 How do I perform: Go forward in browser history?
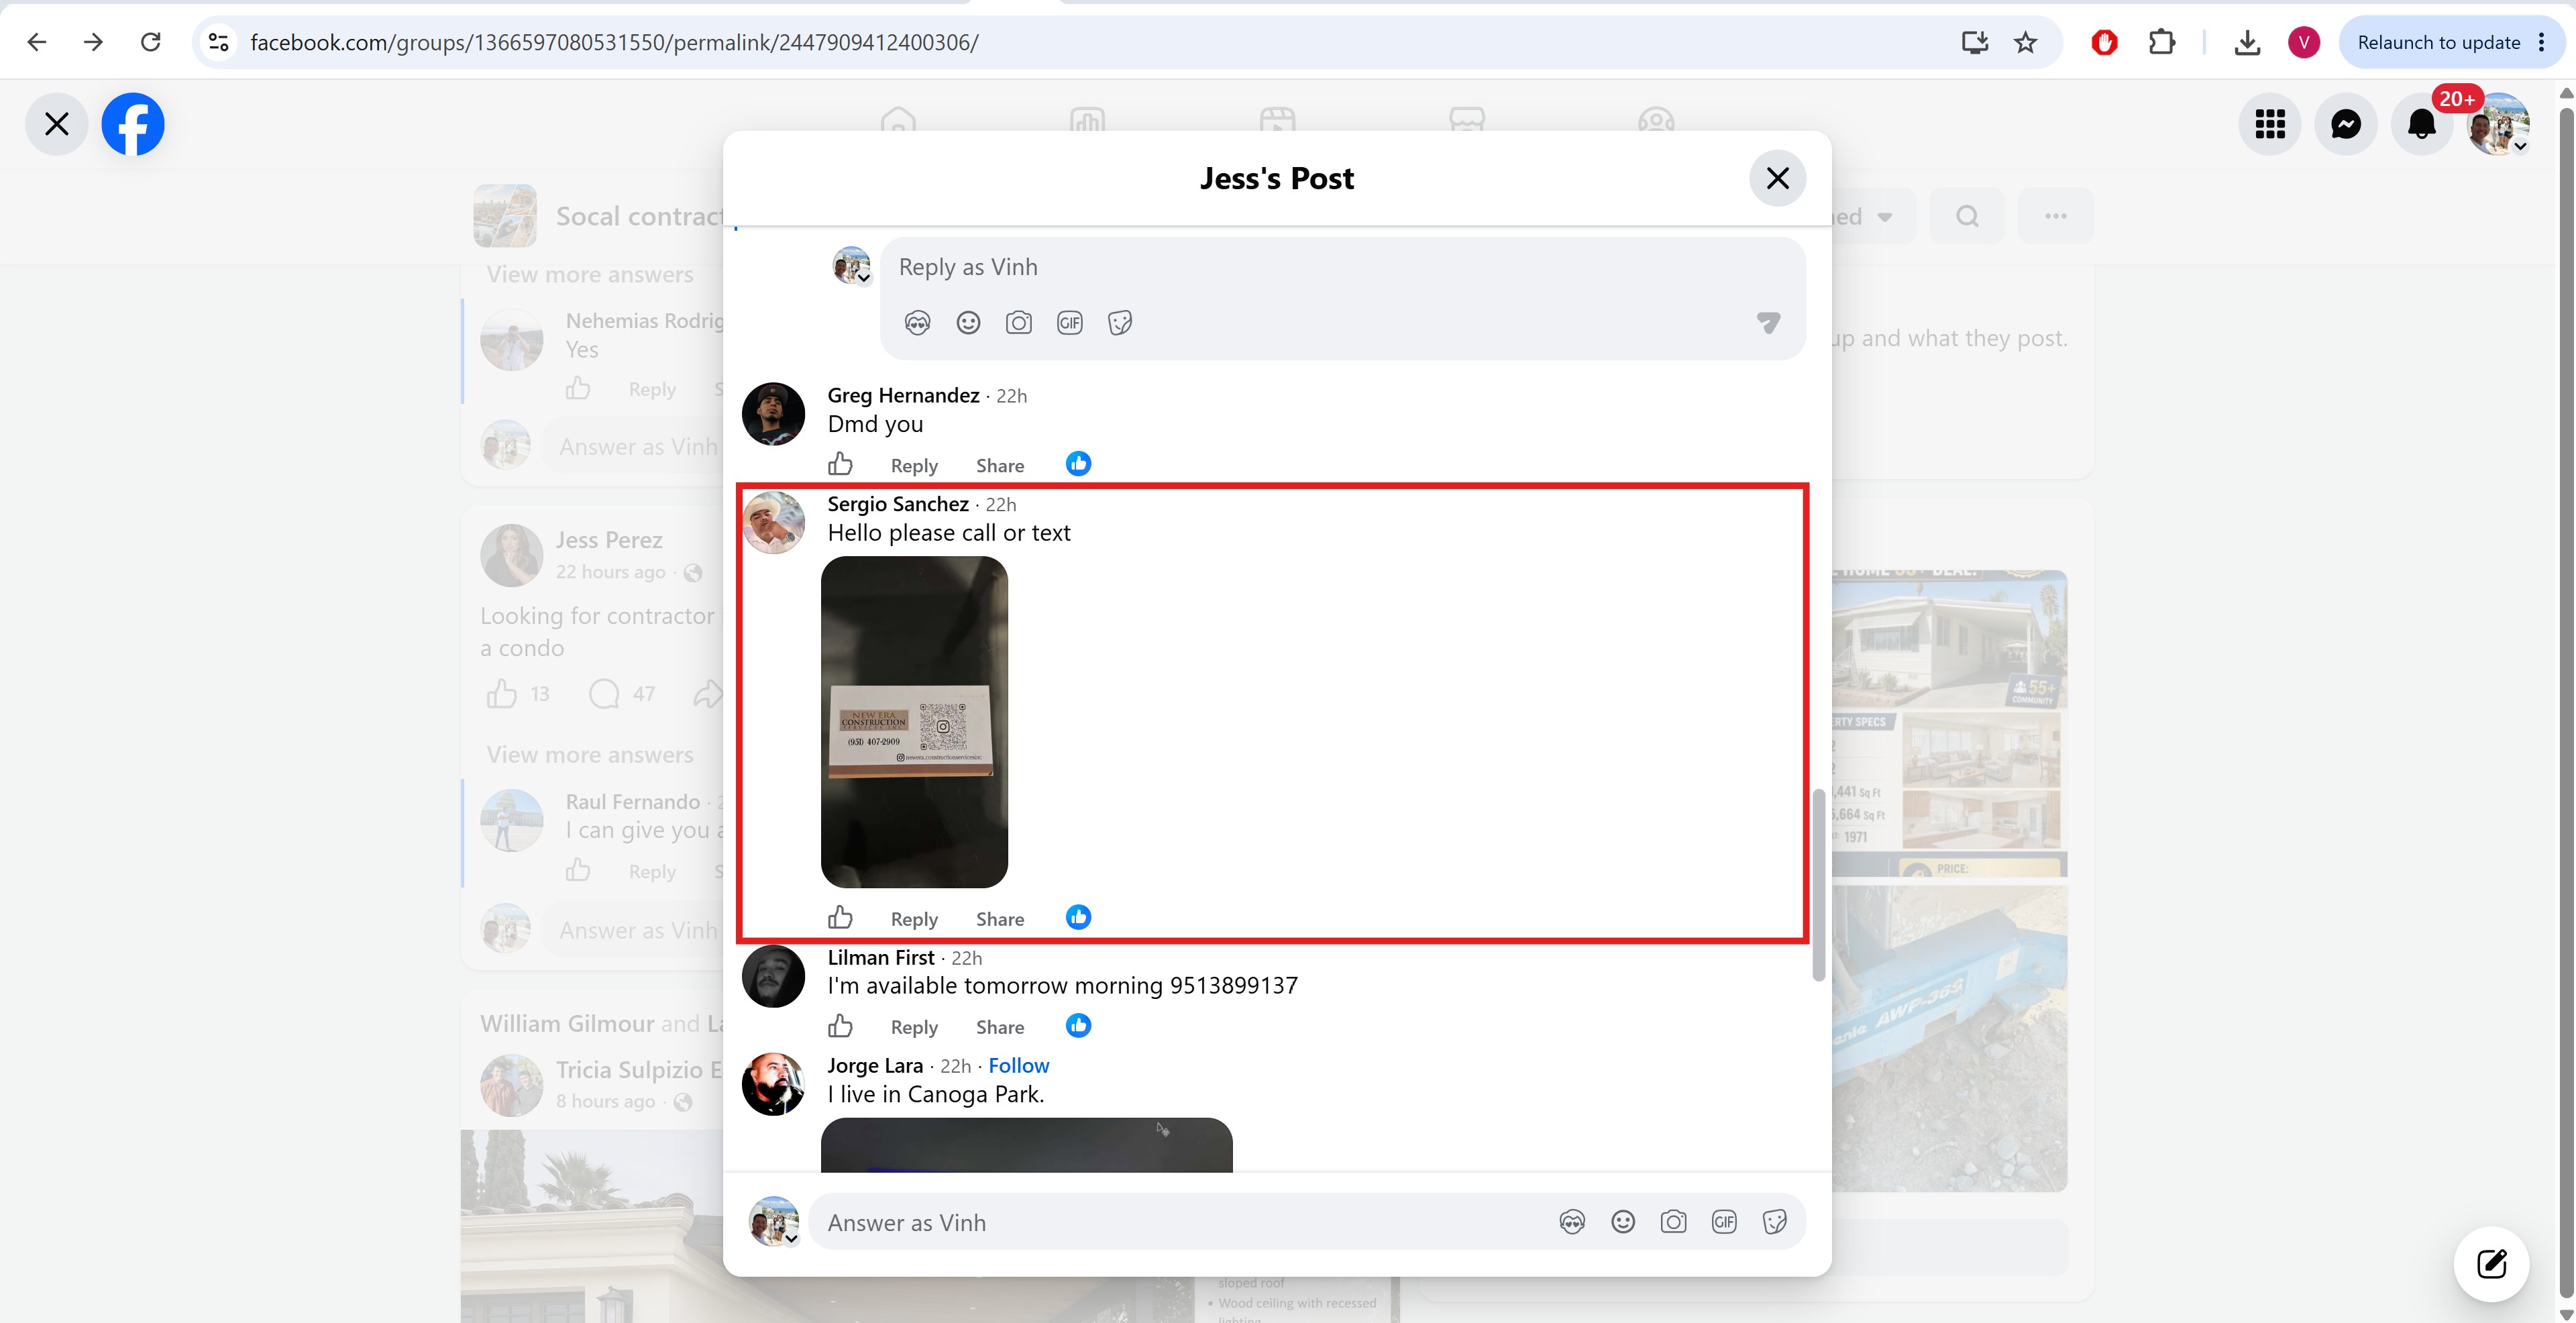tap(93, 42)
